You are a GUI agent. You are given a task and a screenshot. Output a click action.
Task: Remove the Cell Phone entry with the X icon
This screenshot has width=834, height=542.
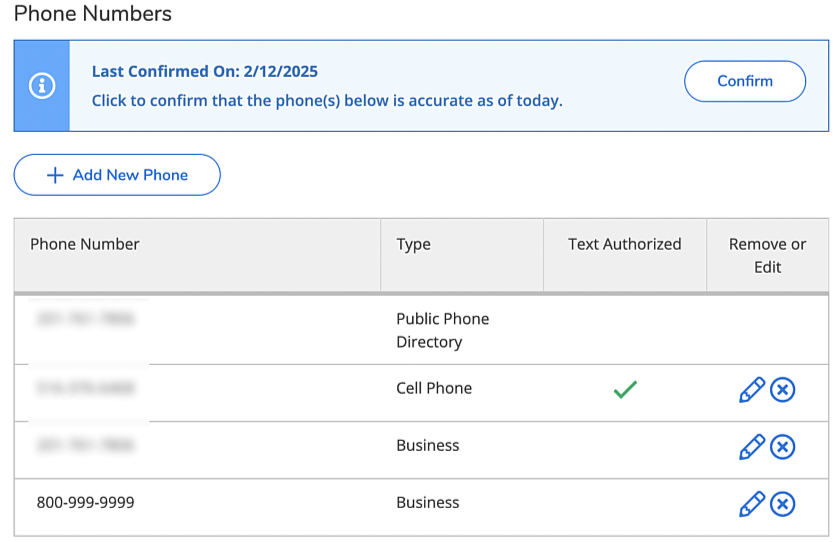click(783, 390)
